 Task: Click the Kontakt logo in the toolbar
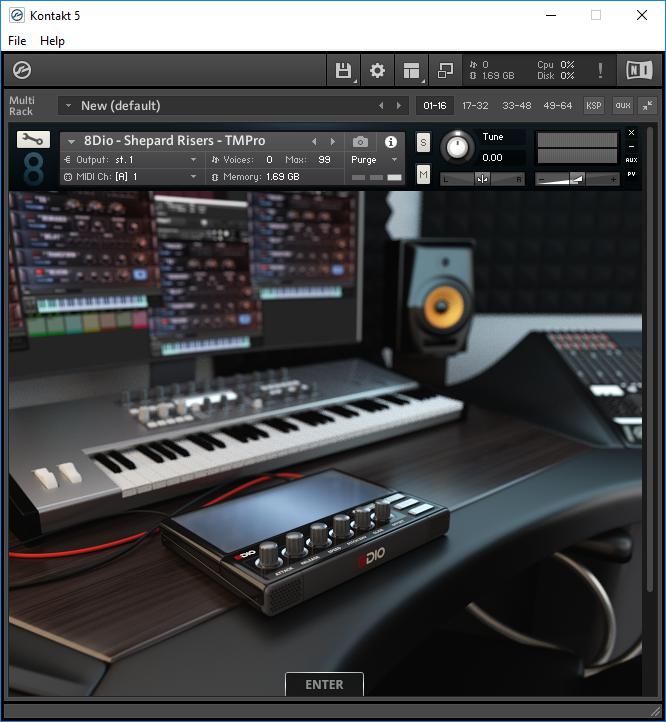click(x=22, y=70)
